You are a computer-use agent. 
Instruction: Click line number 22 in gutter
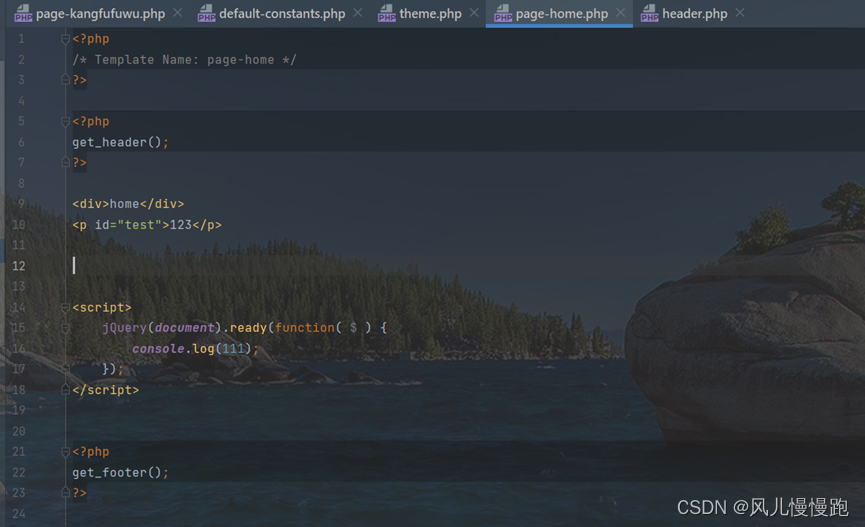19,472
